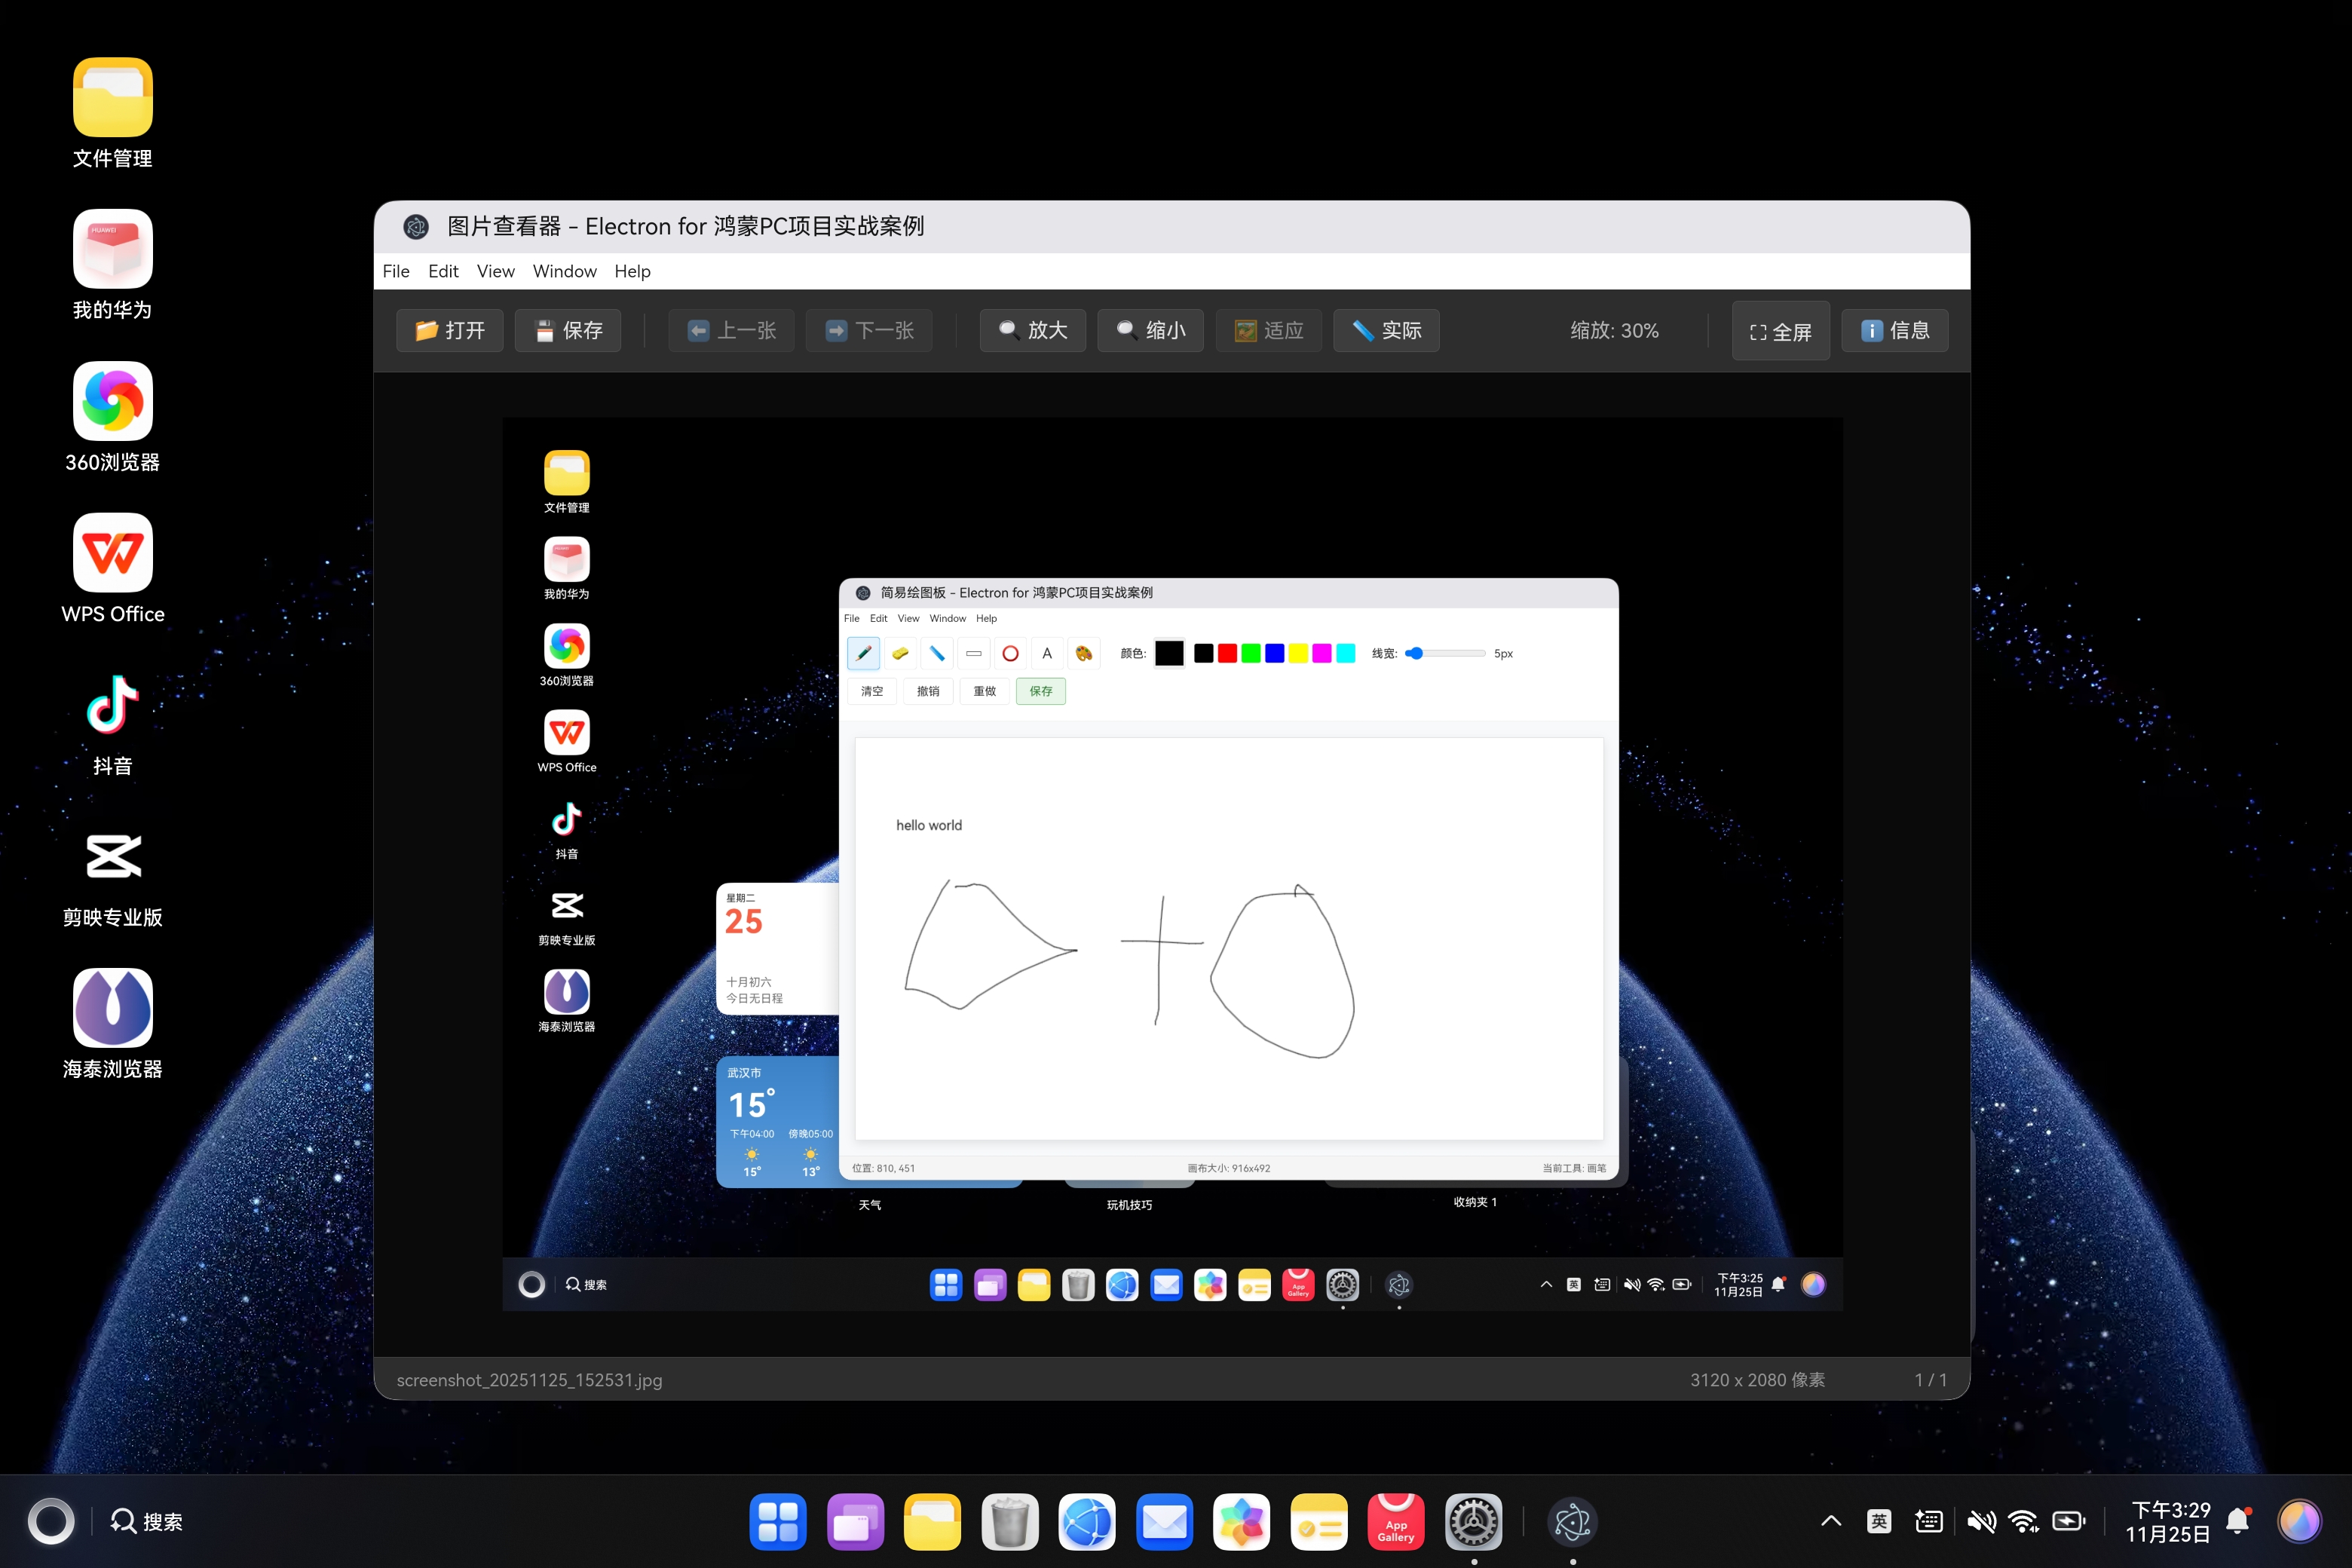Show actual size with the 实际 button

tap(1387, 331)
